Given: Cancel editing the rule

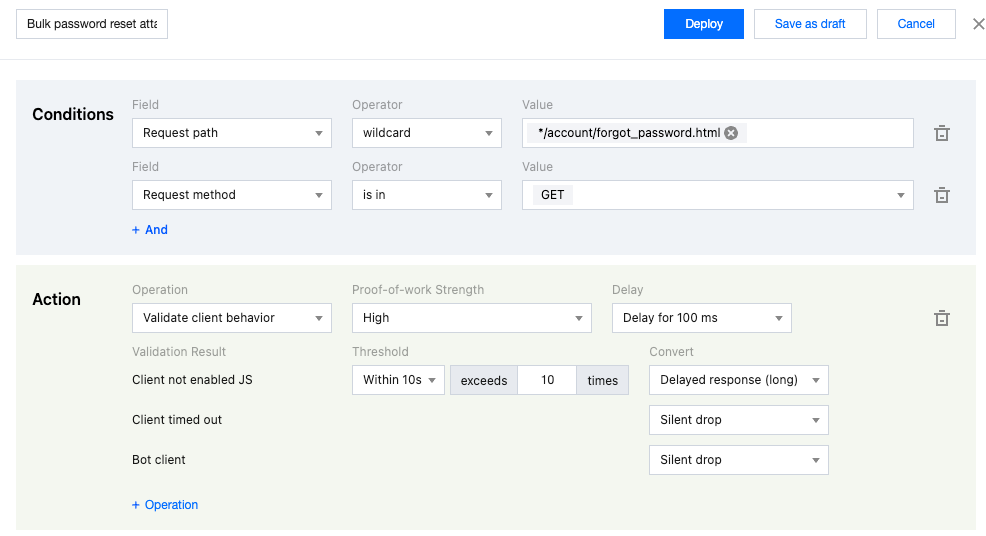Looking at the screenshot, I should [915, 24].
